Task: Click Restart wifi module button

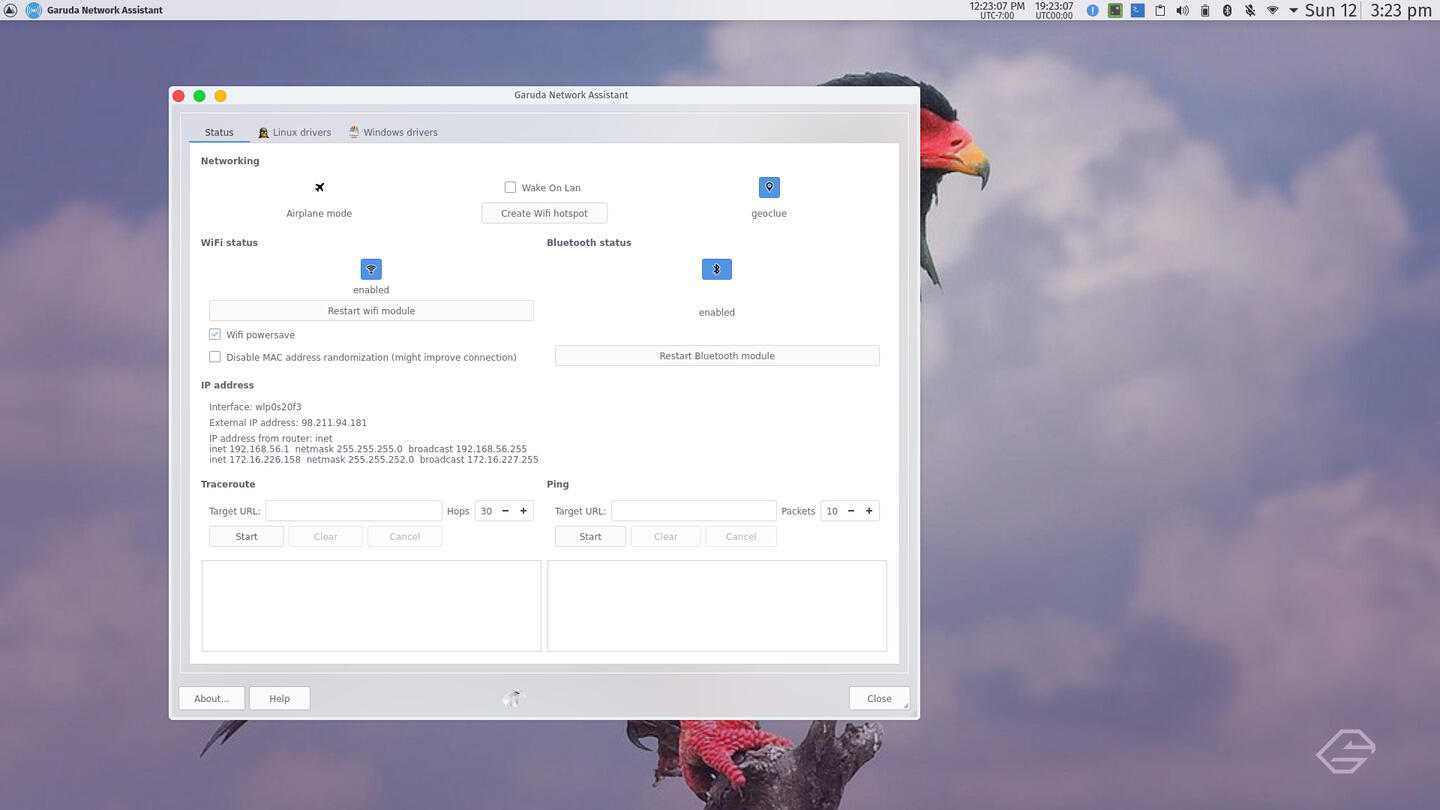Action: point(371,311)
